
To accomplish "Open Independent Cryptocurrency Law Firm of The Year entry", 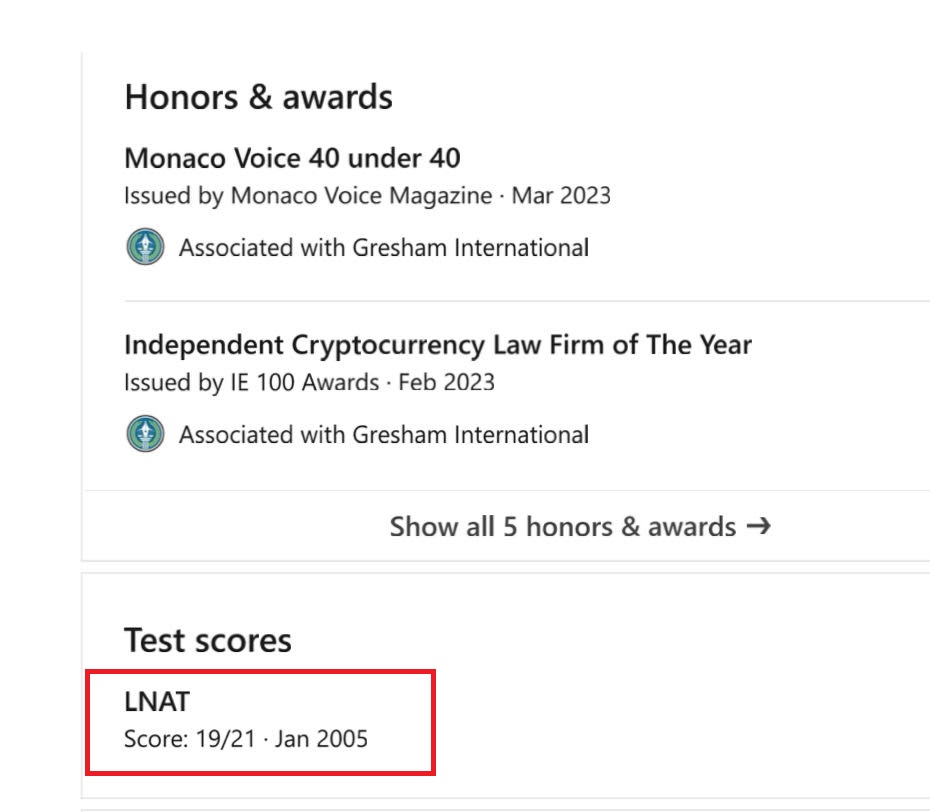I will (x=438, y=345).
